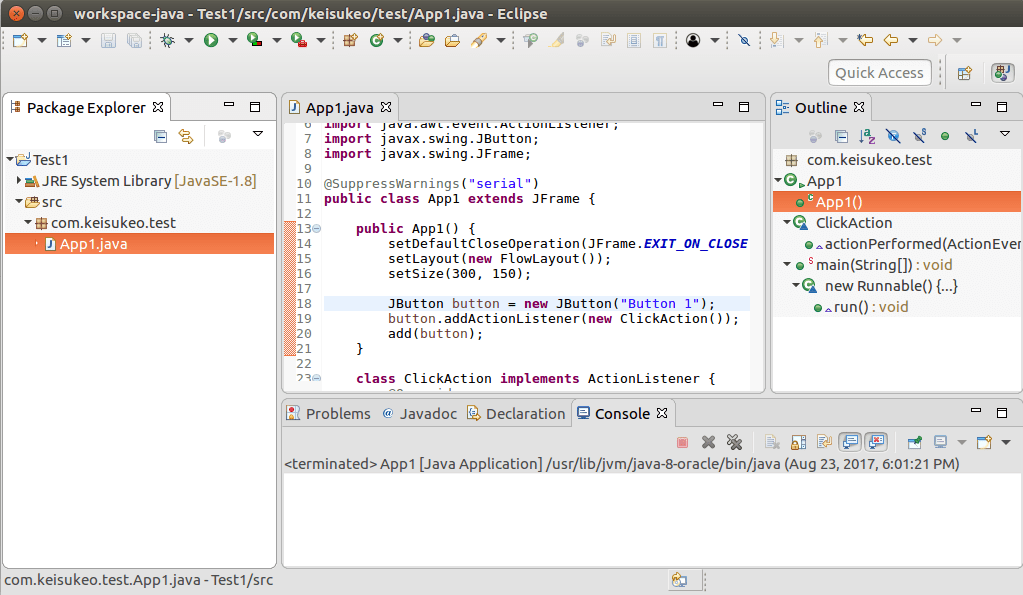Open the Run button dropdown menu

(x=232, y=40)
